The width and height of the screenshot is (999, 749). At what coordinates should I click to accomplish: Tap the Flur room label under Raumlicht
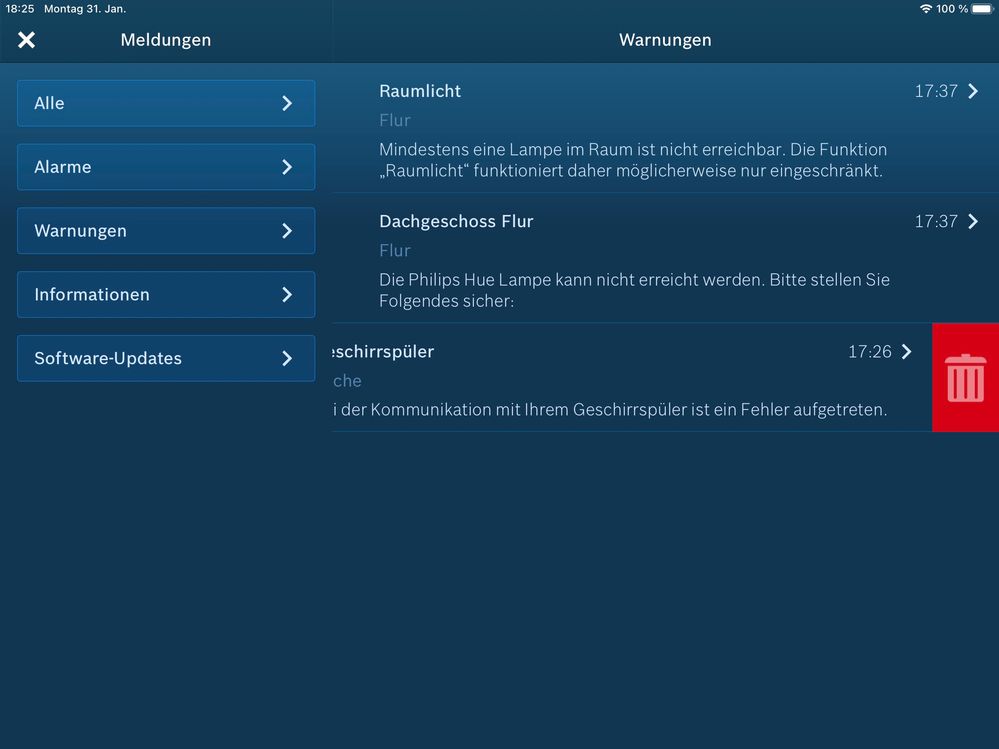(x=395, y=120)
